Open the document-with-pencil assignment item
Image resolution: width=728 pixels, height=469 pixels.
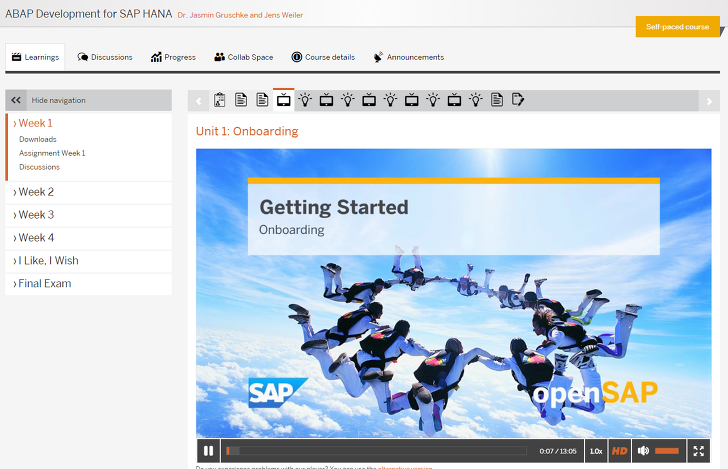518,100
